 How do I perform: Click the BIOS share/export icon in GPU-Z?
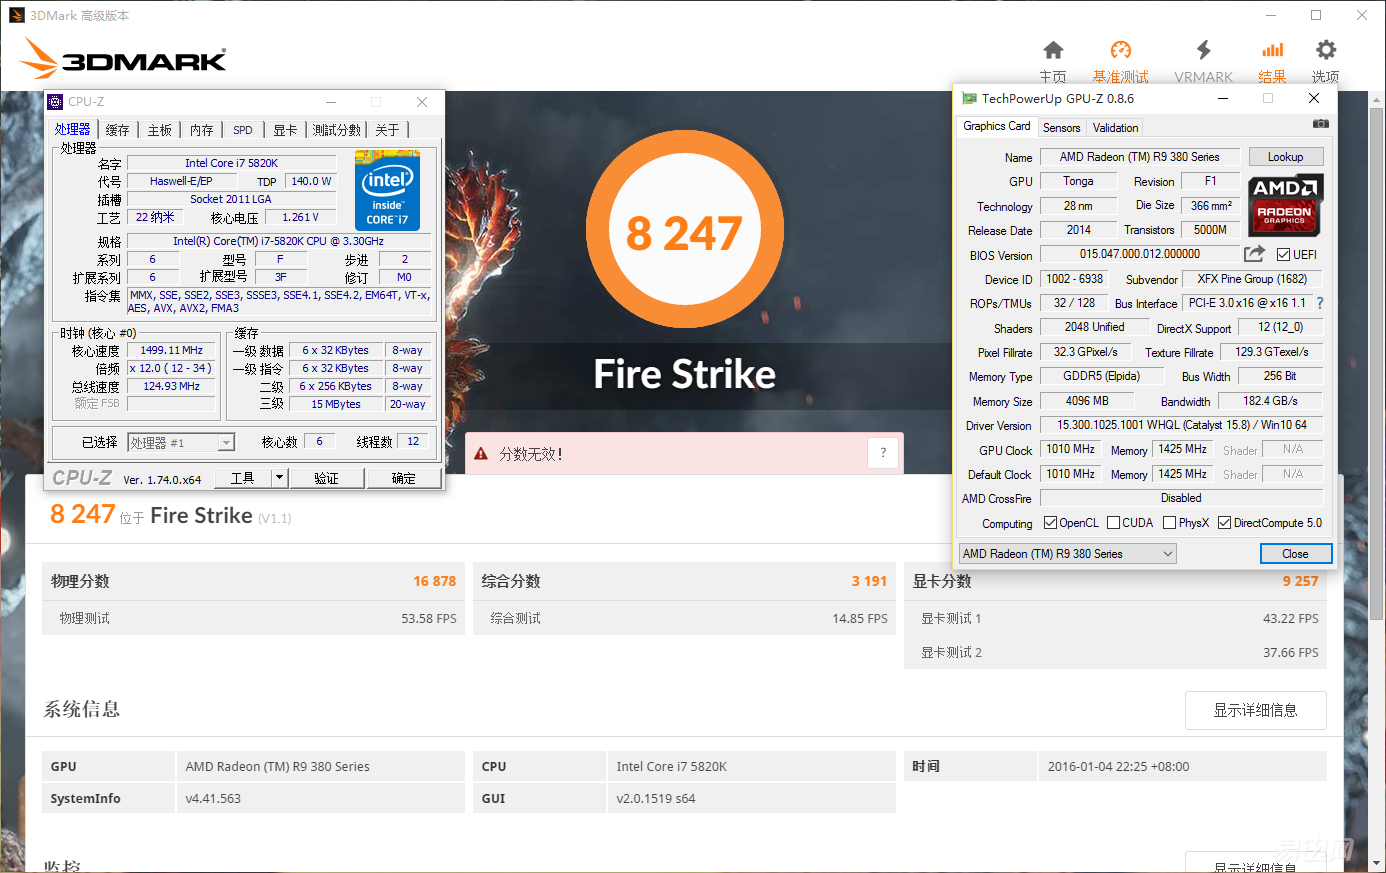click(1254, 254)
